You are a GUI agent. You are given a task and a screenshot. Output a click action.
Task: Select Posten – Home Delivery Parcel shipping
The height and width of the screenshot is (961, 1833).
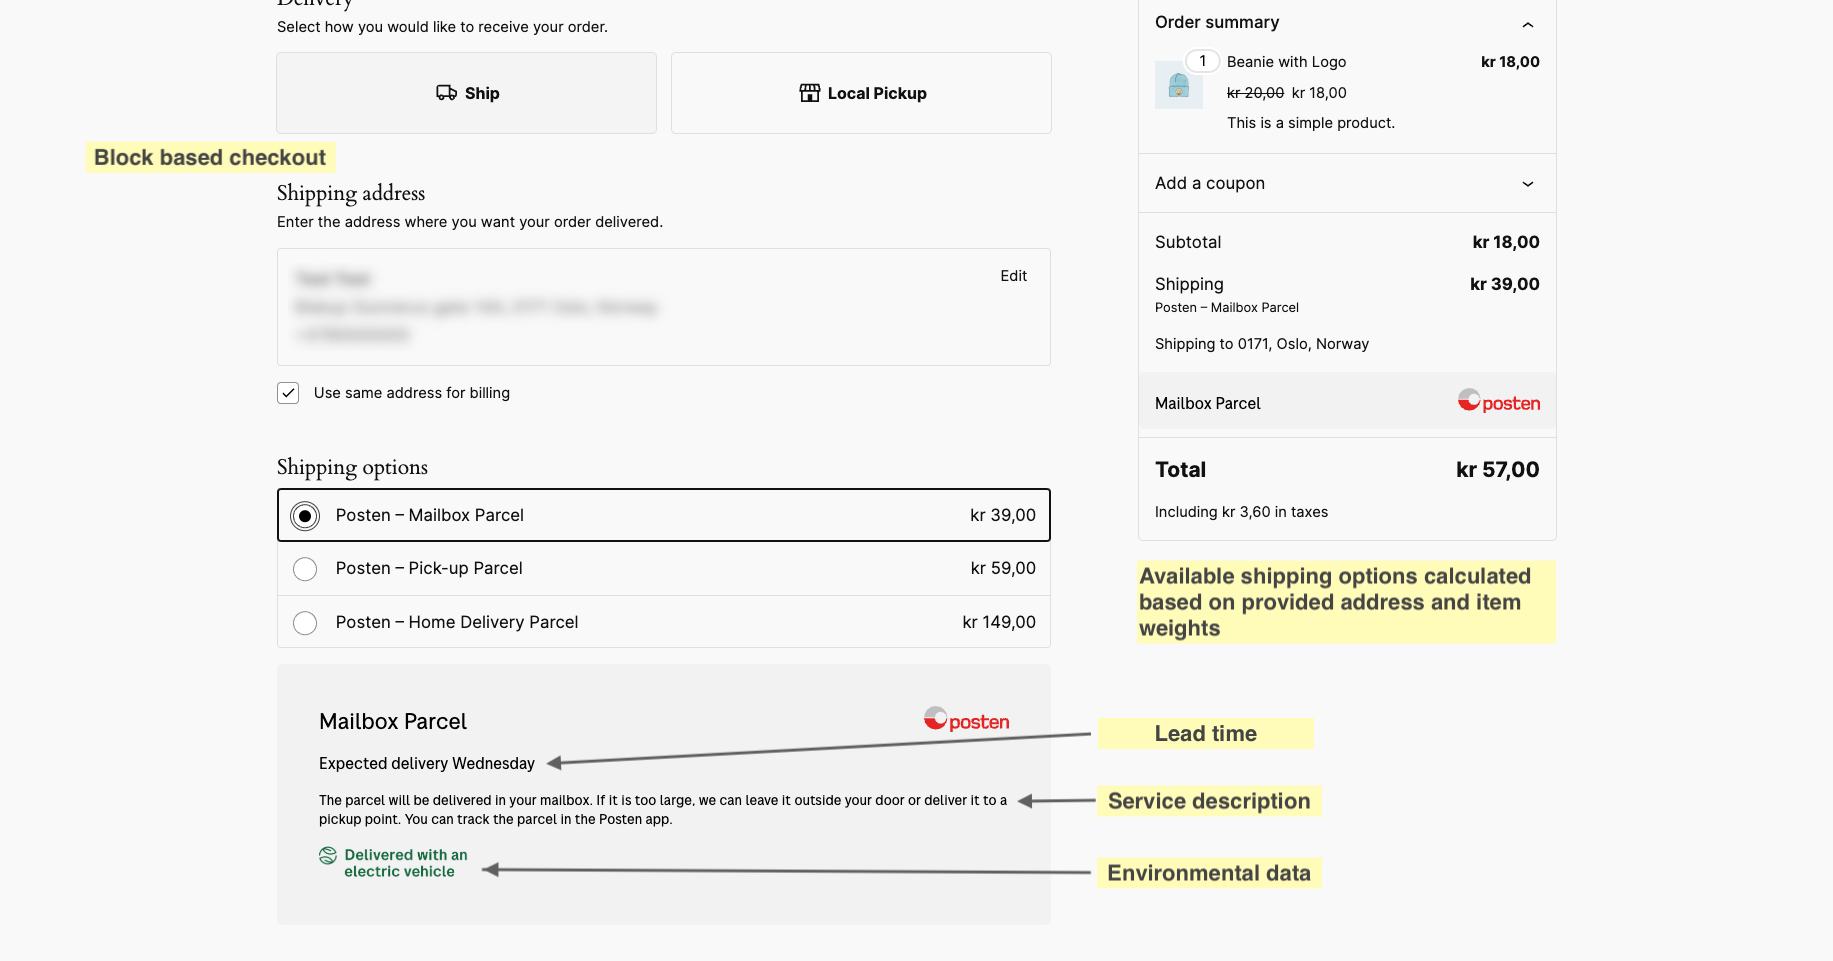pos(664,622)
